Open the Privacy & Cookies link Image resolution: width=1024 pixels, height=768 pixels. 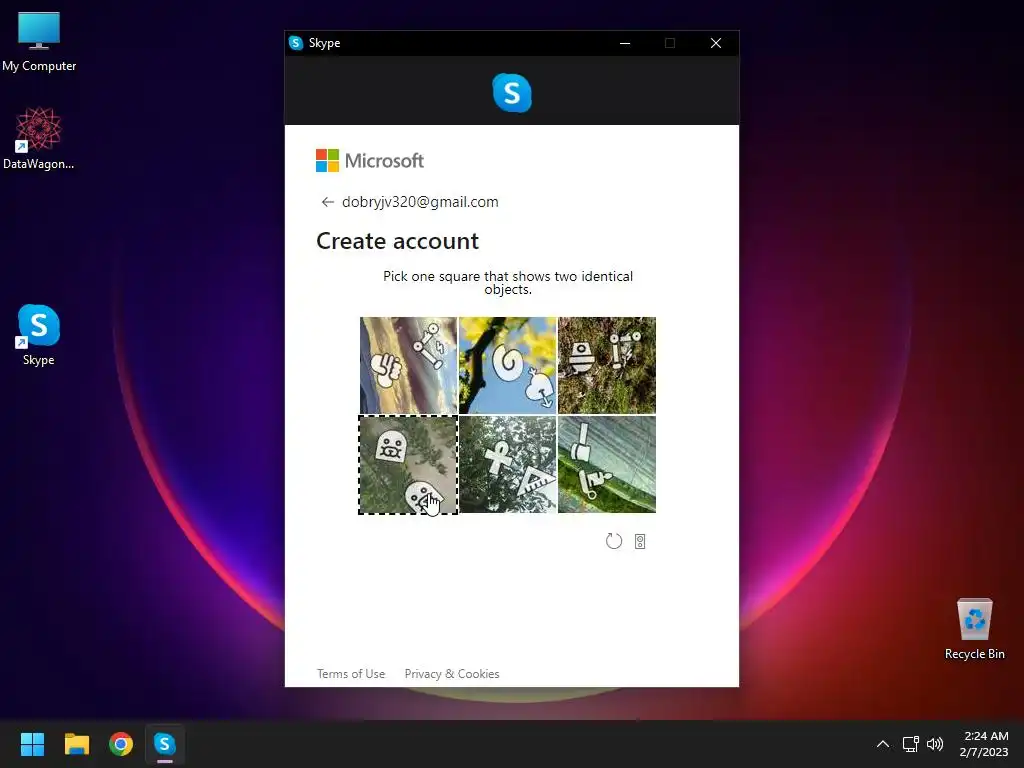(452, 673)
